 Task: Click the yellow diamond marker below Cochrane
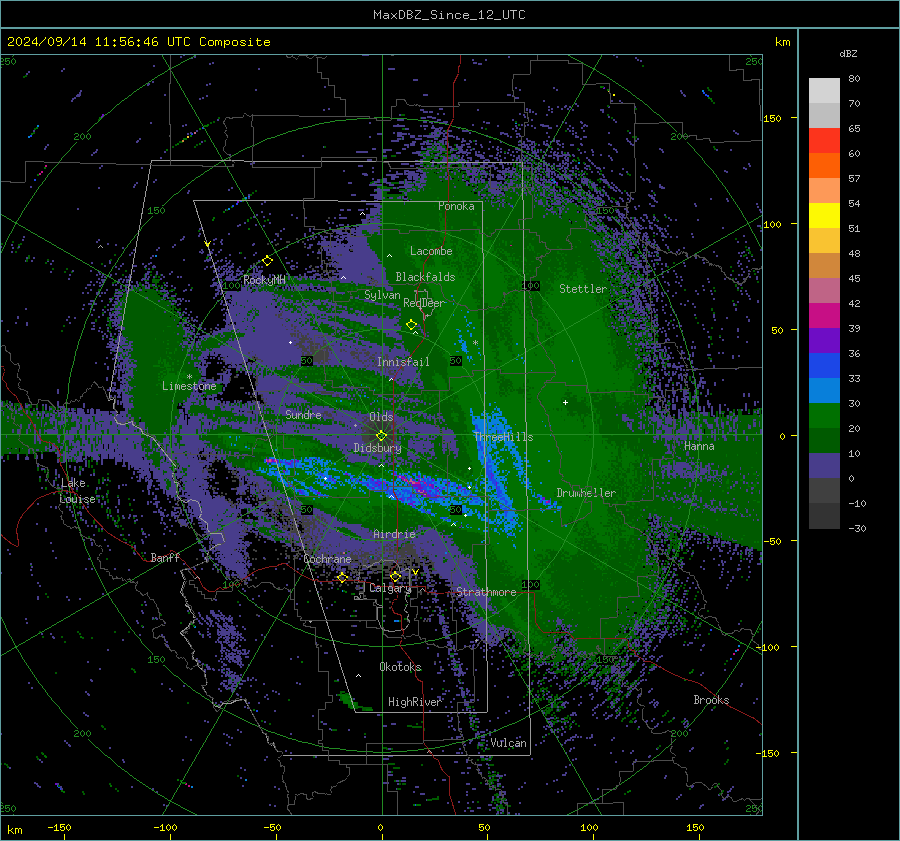pos(342,577)
